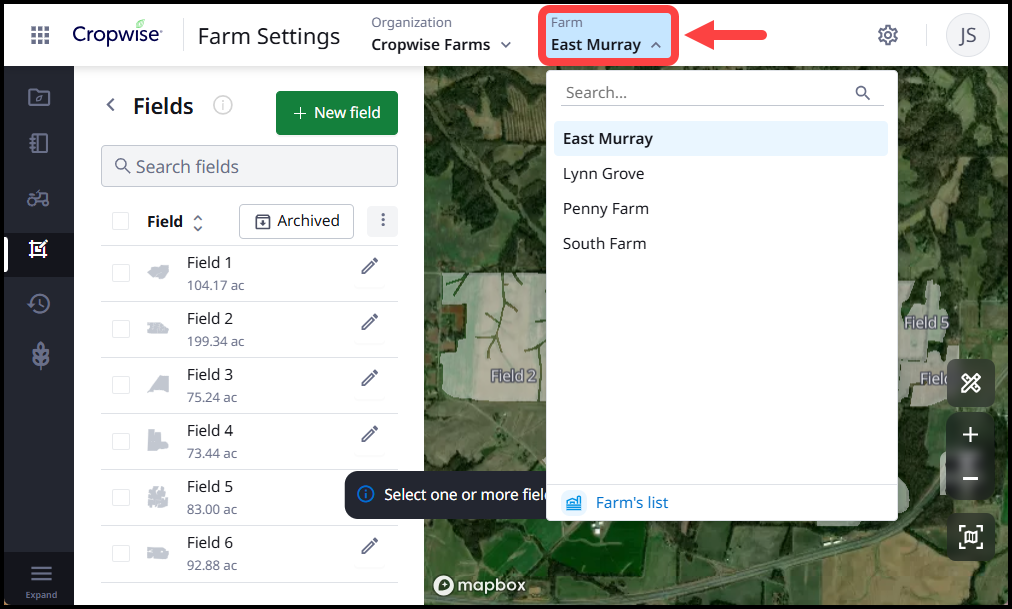Viewport: 1012px width, 609px height.
Task: Click the tractor equipment sidebar icon
Action: pos(39,198)
